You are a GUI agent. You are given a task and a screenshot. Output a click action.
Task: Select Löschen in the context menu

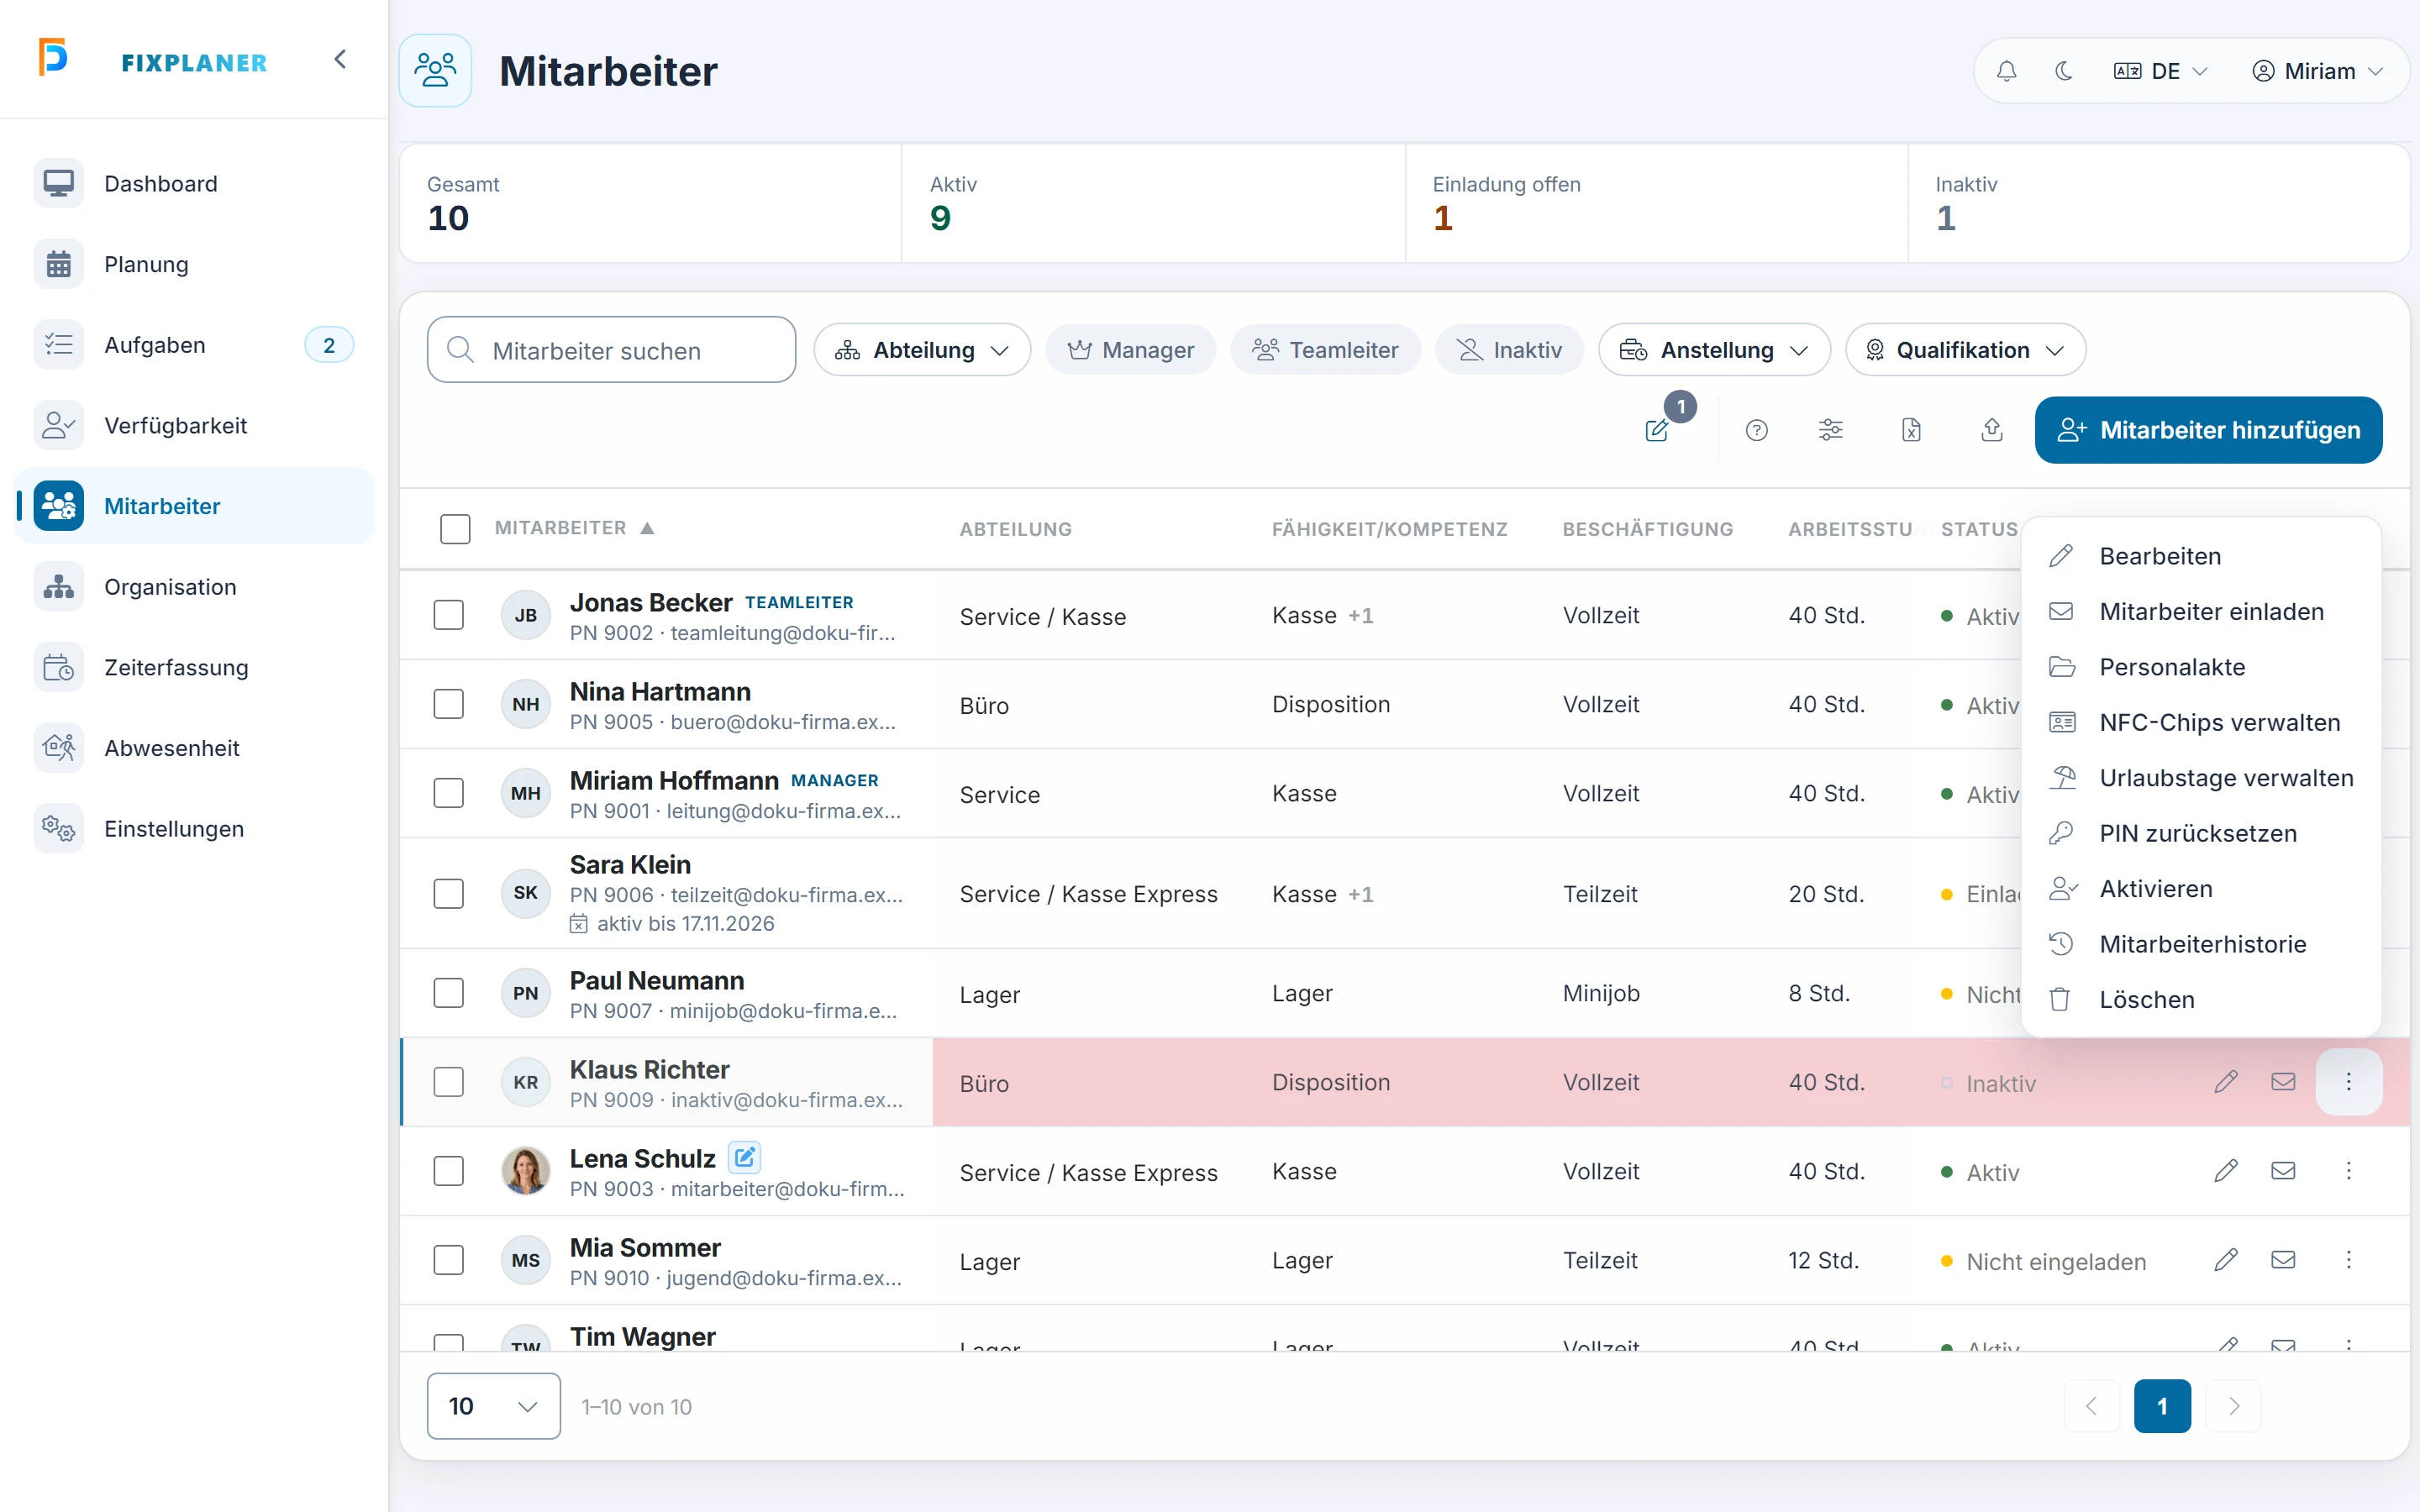[x=2200, y=999]
